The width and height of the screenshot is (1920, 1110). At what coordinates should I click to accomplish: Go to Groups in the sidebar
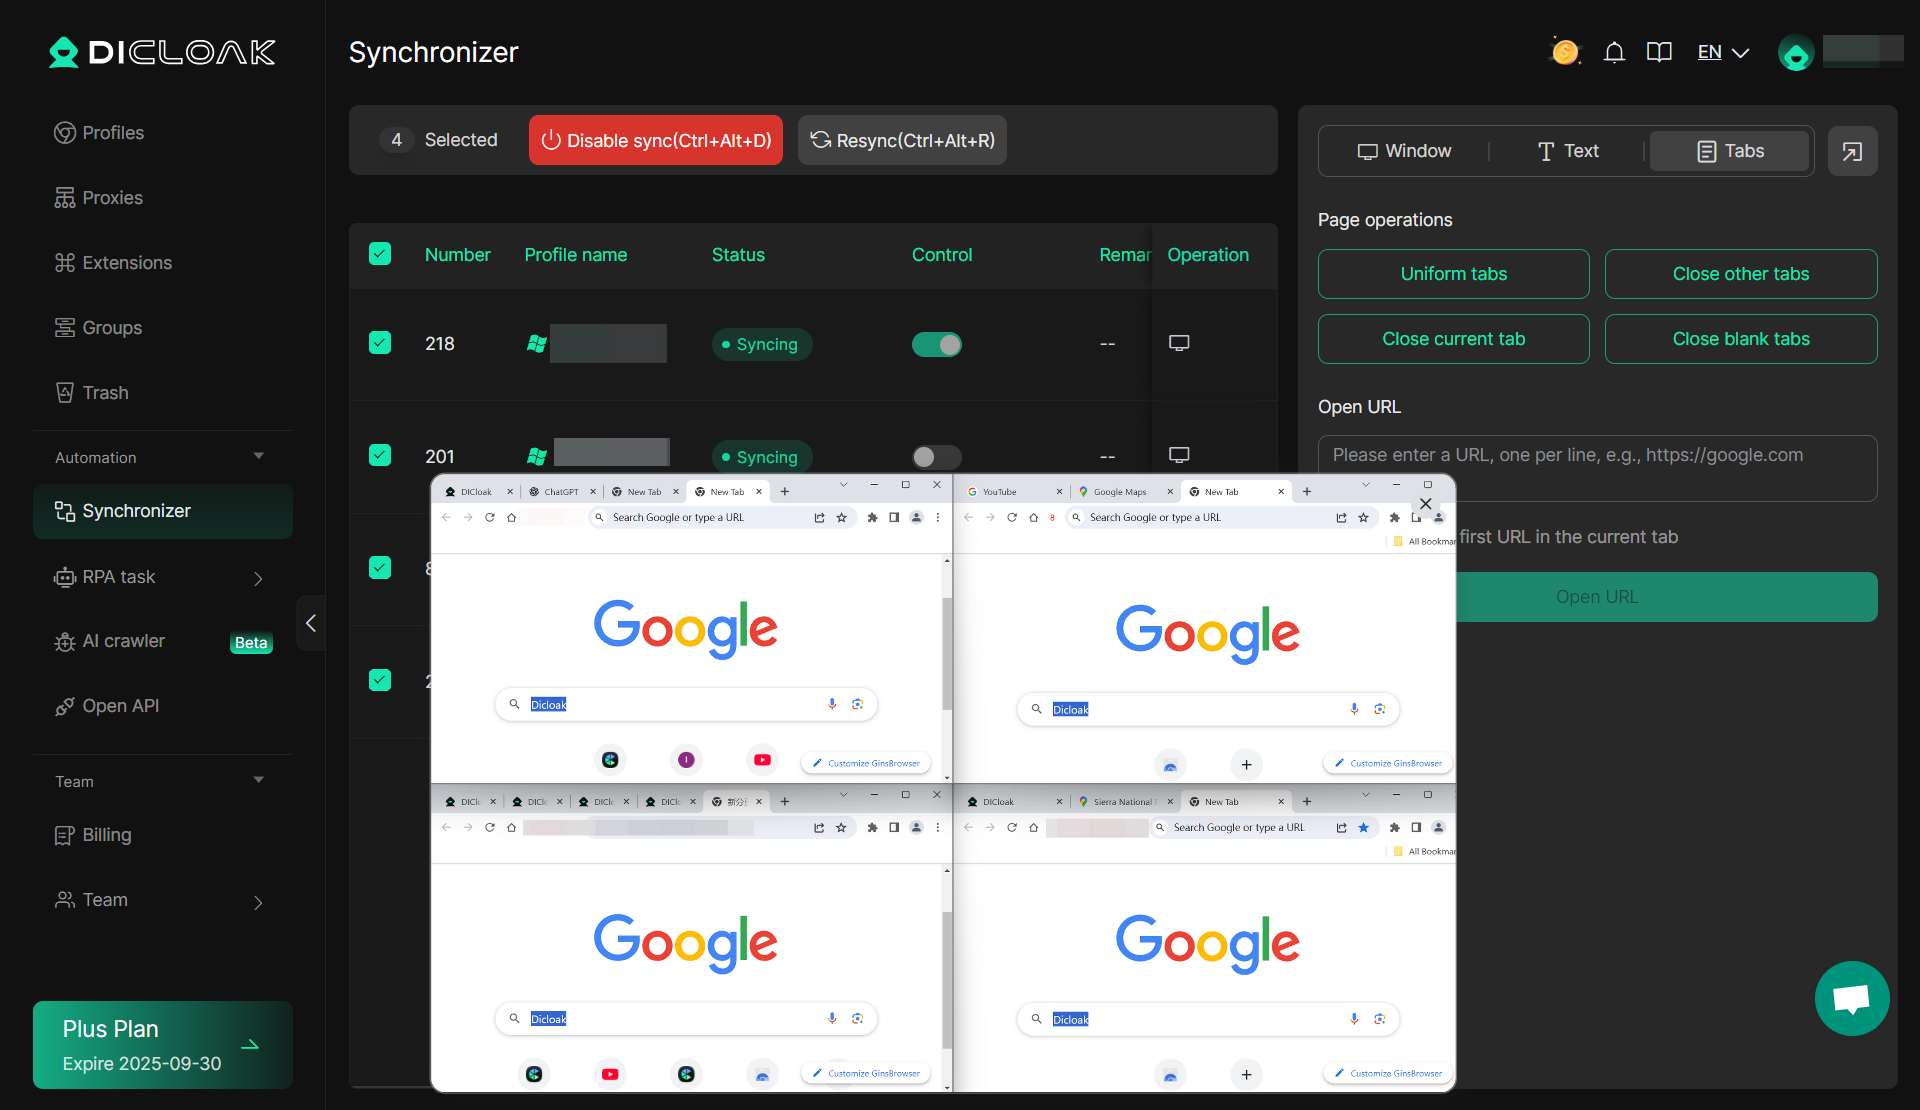click(163, 328)
